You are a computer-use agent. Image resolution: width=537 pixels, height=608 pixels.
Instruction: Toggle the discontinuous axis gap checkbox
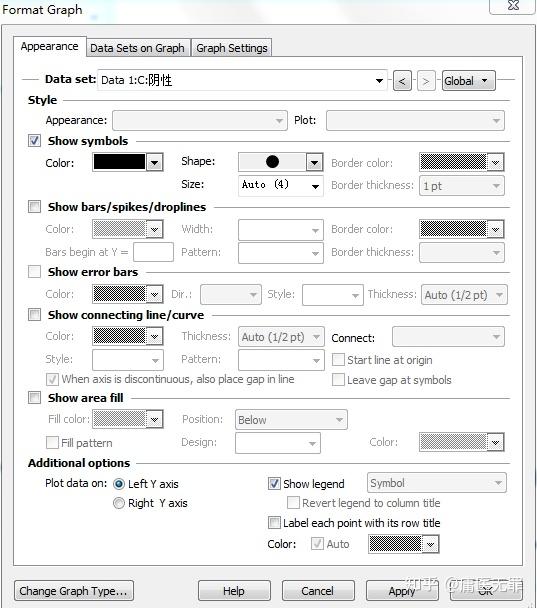pos(52,379)
